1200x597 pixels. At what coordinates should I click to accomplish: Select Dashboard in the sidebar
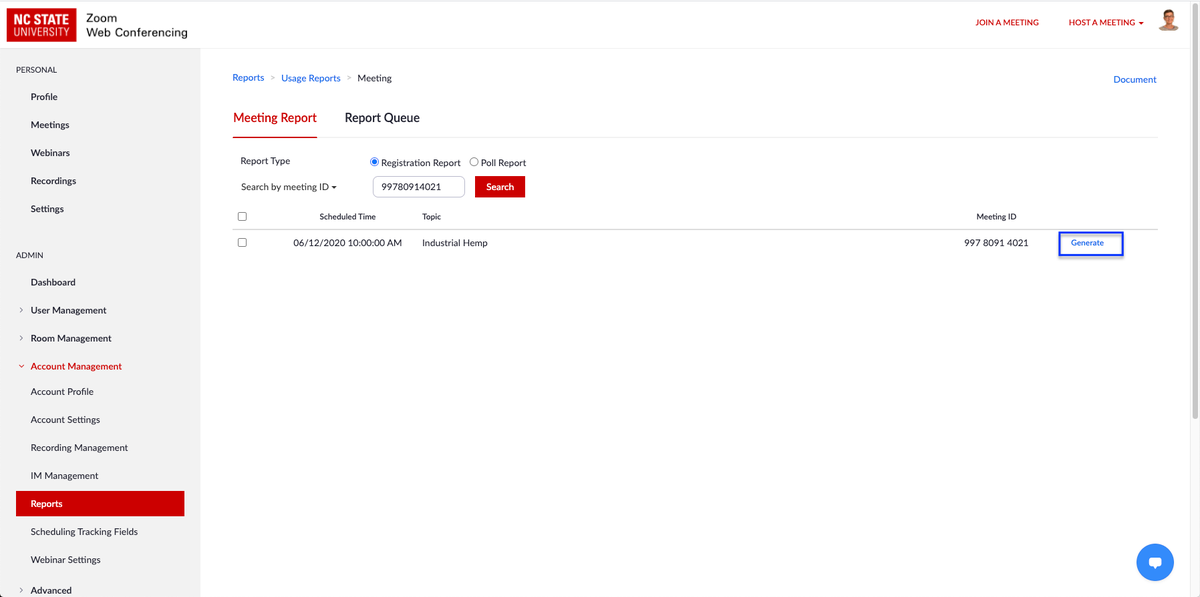(x=52, y=281)
